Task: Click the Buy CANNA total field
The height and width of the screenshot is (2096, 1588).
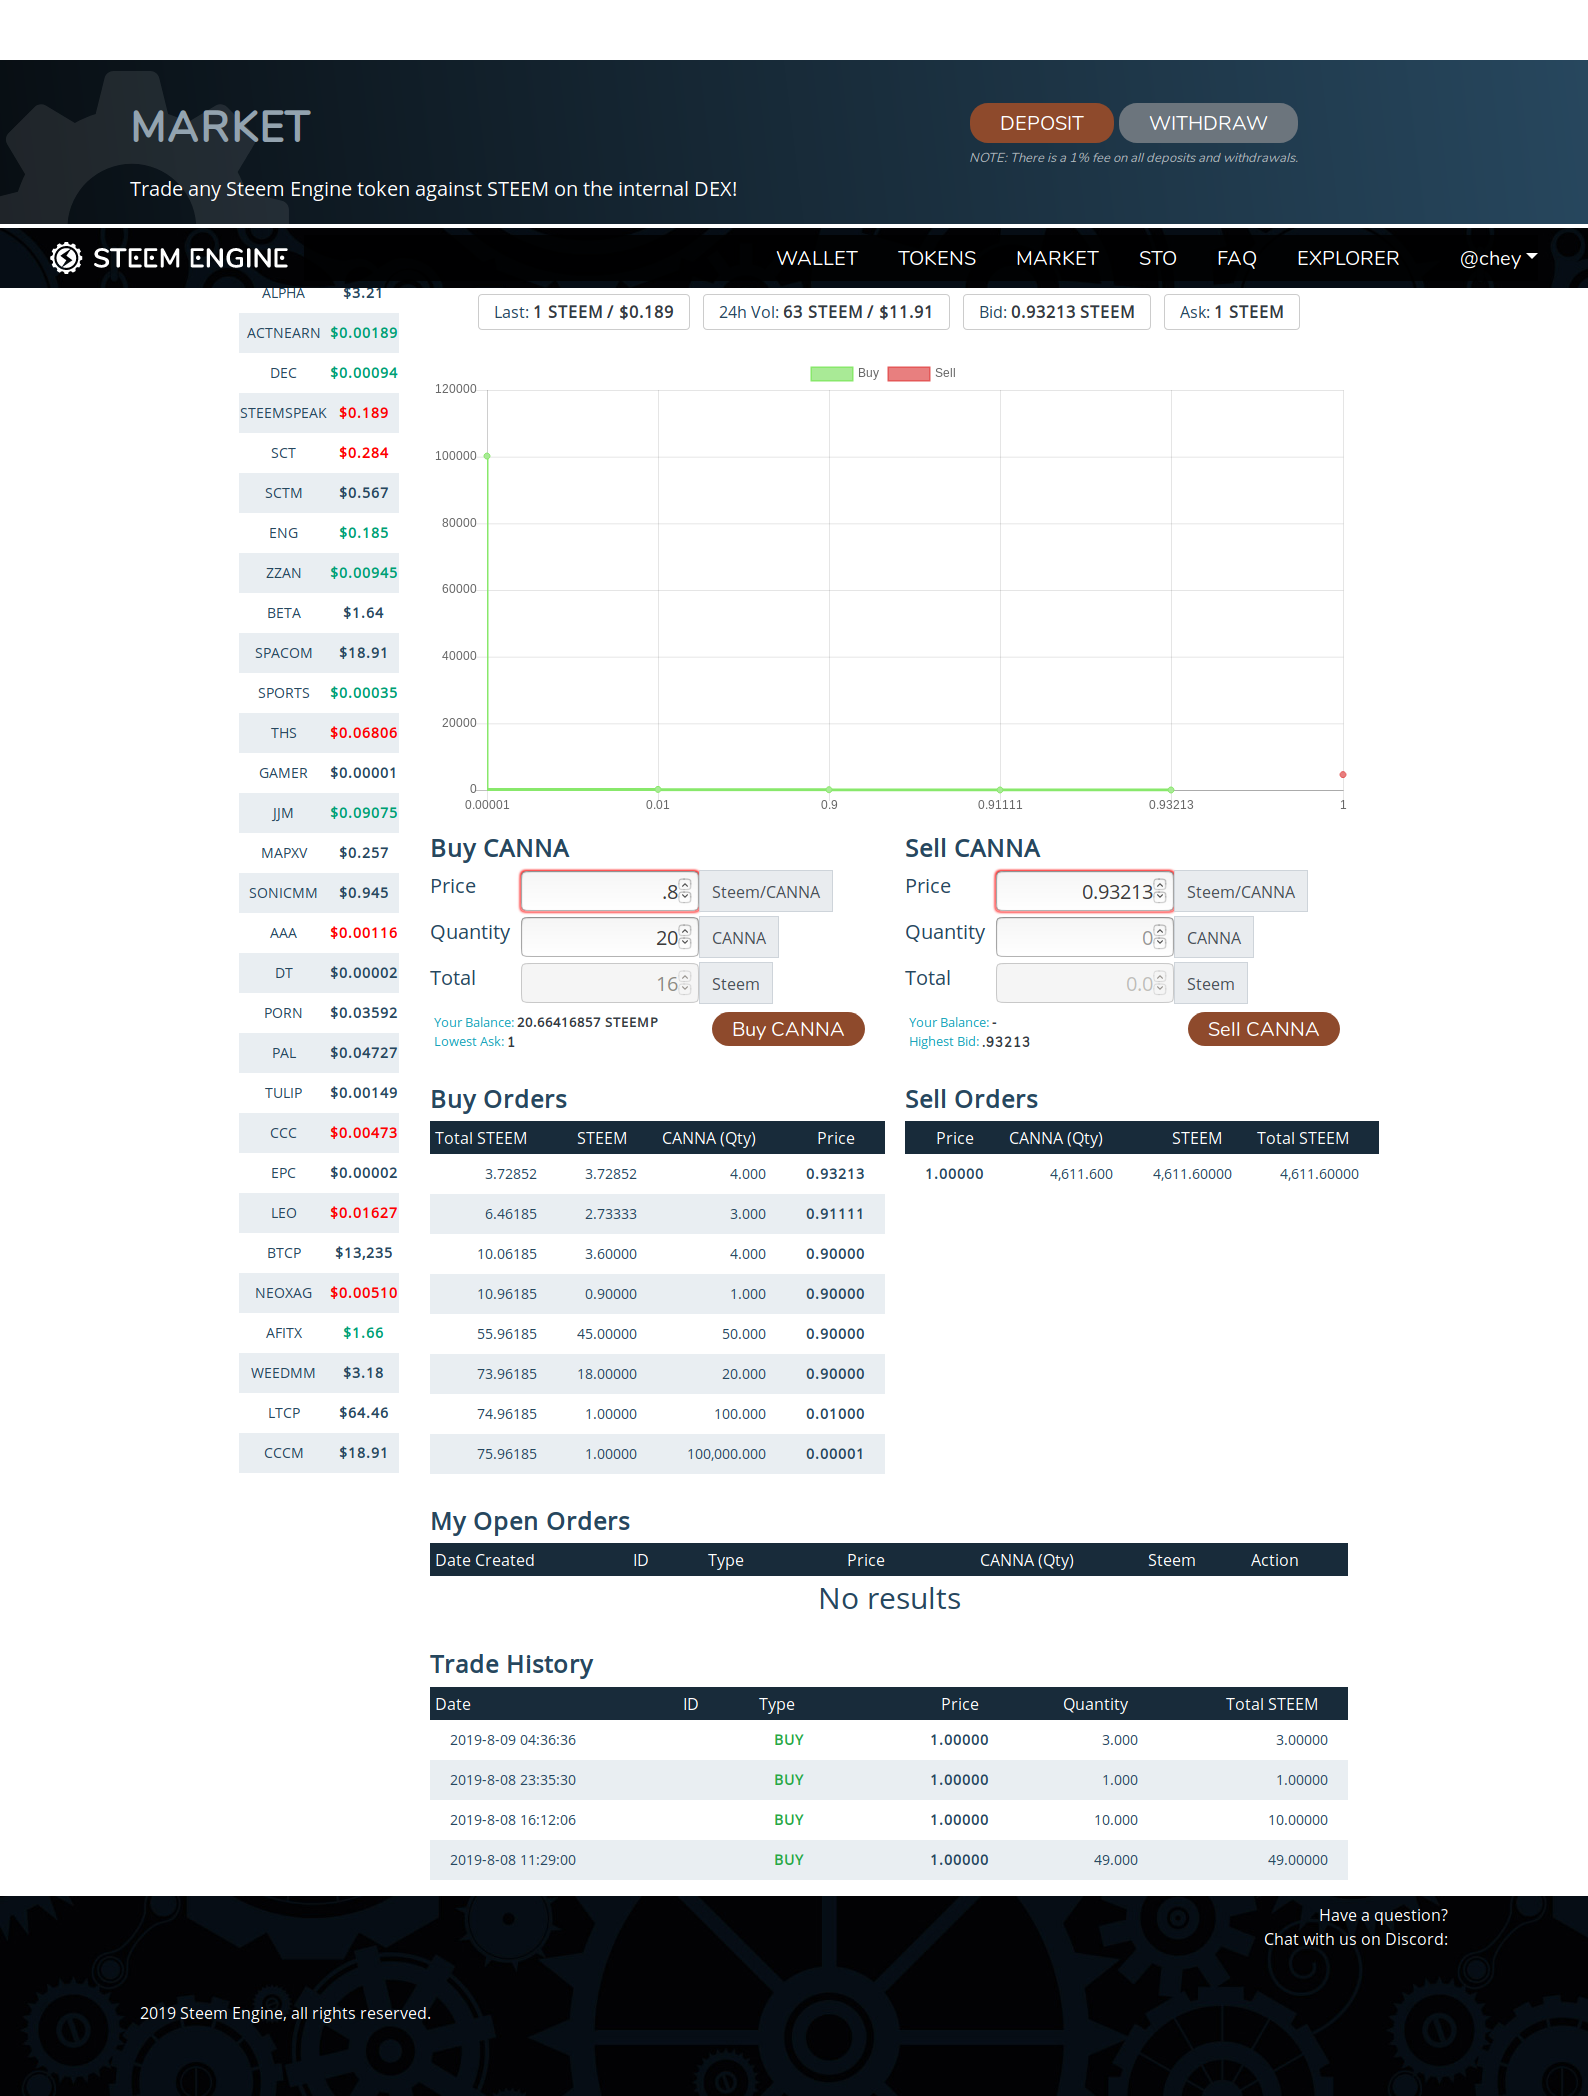Action: [609, 983]
